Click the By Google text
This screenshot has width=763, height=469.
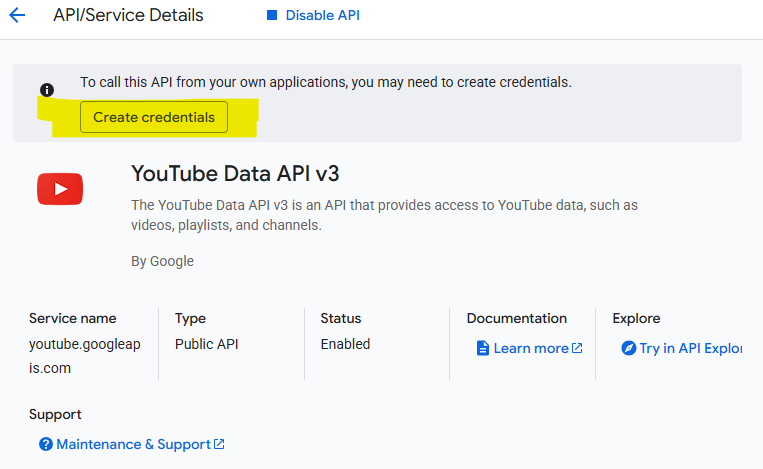[163, 261]
